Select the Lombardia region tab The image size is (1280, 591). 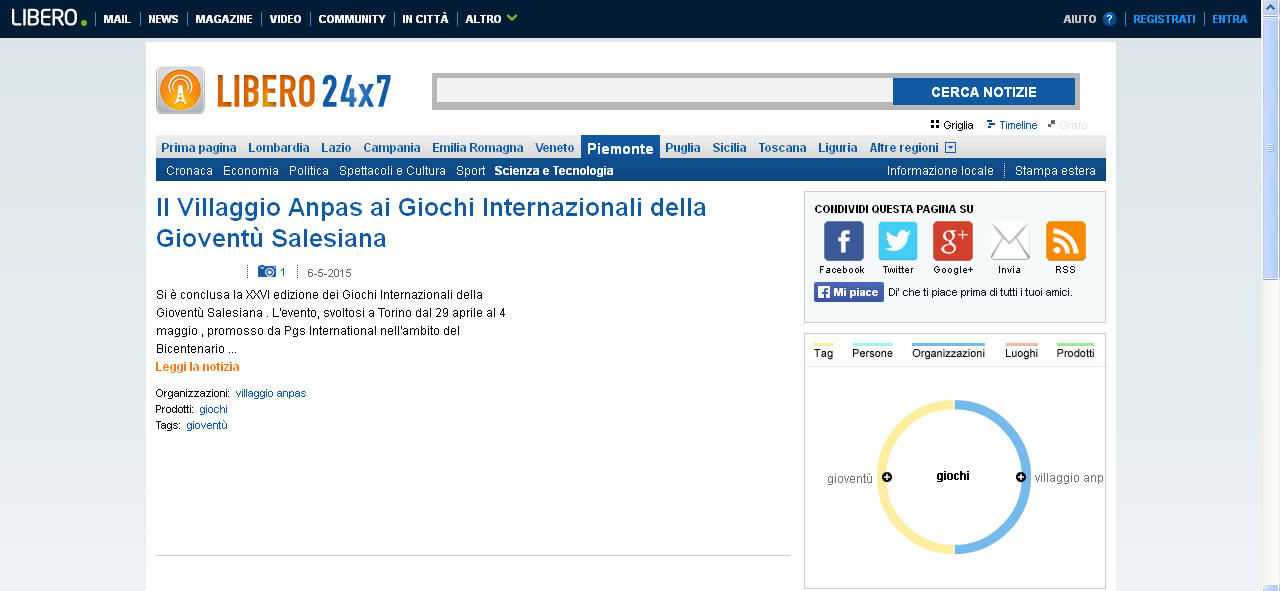coord(279,148)
